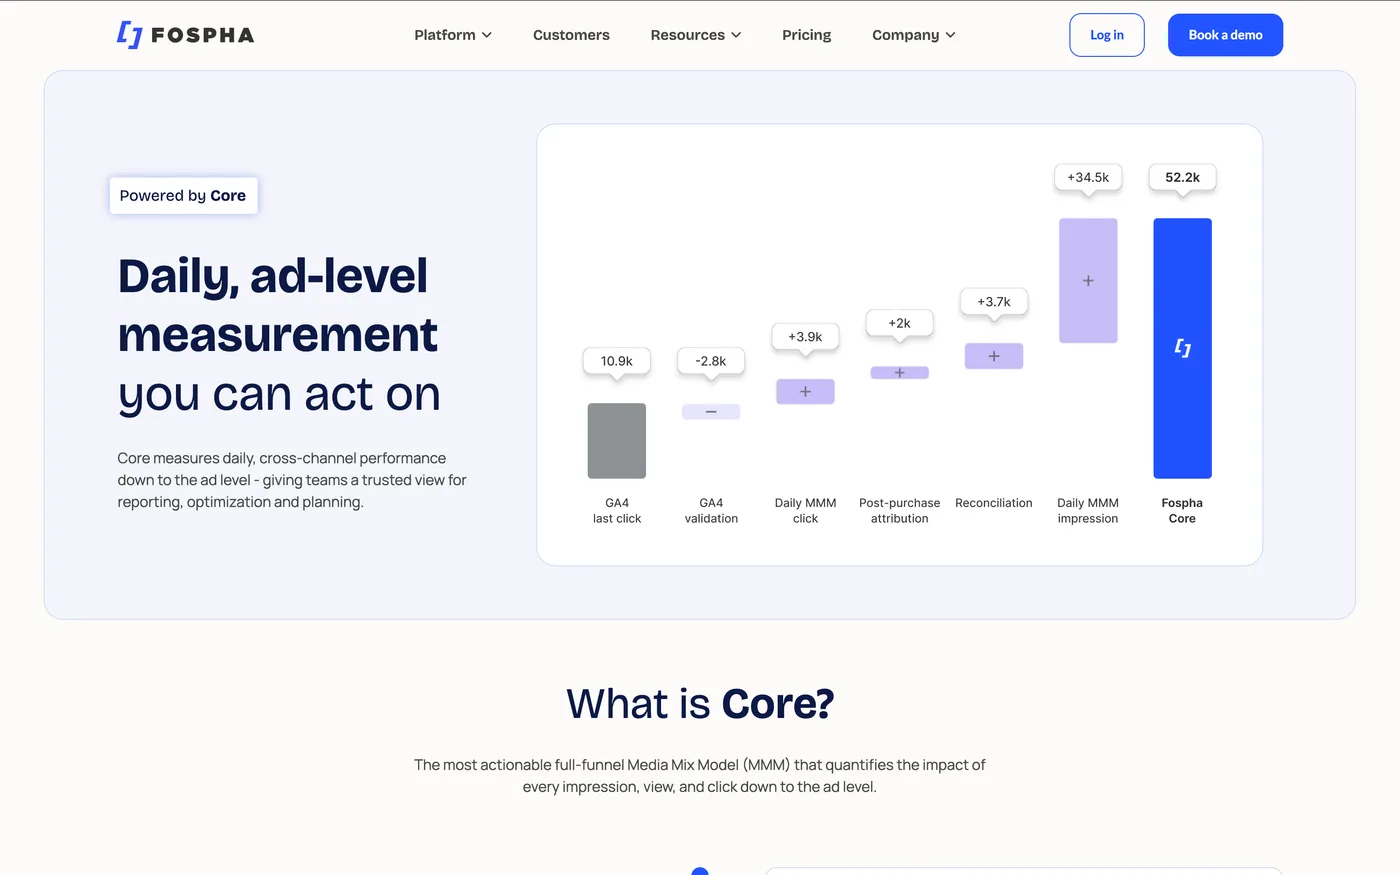Click the Log in button

click(1106, 34)
